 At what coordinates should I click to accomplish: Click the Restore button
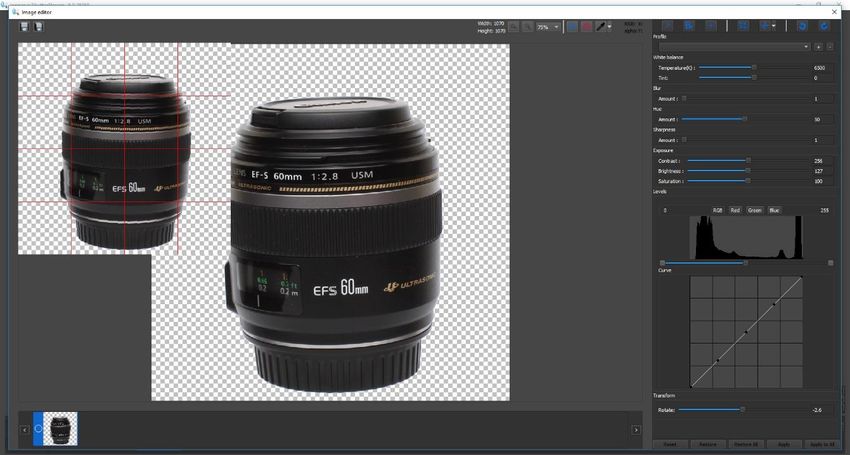[x=707, y=444]
